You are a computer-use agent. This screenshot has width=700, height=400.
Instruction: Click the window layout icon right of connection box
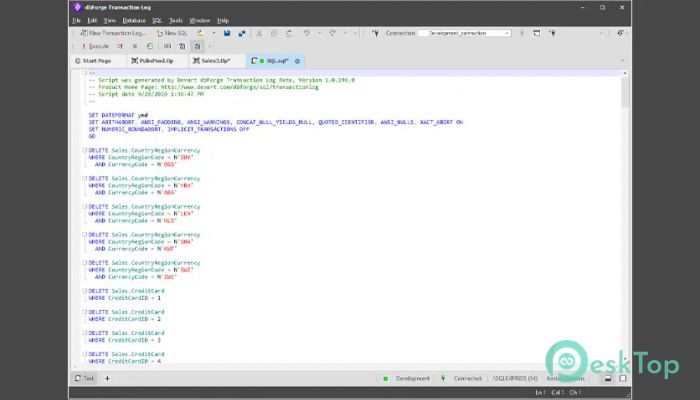[537, 33]
